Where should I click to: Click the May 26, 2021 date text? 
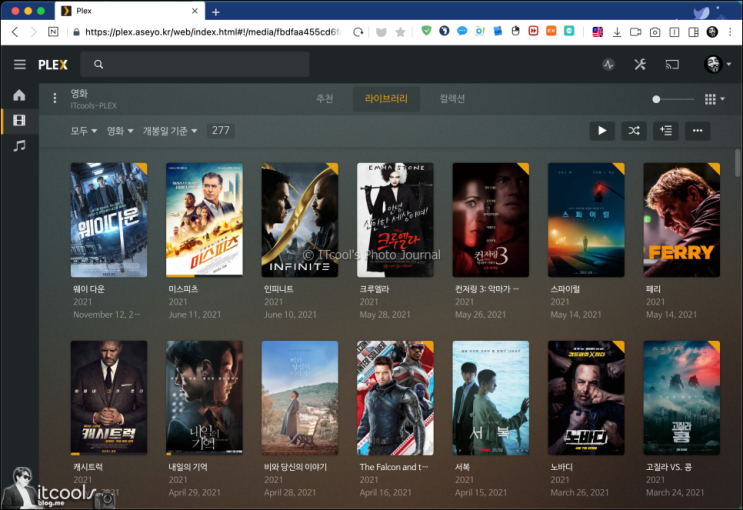480,315
